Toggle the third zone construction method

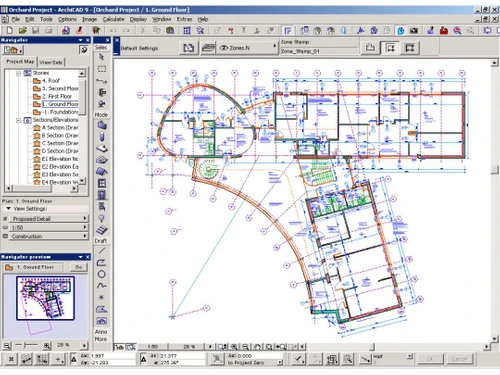click(410, 48)
